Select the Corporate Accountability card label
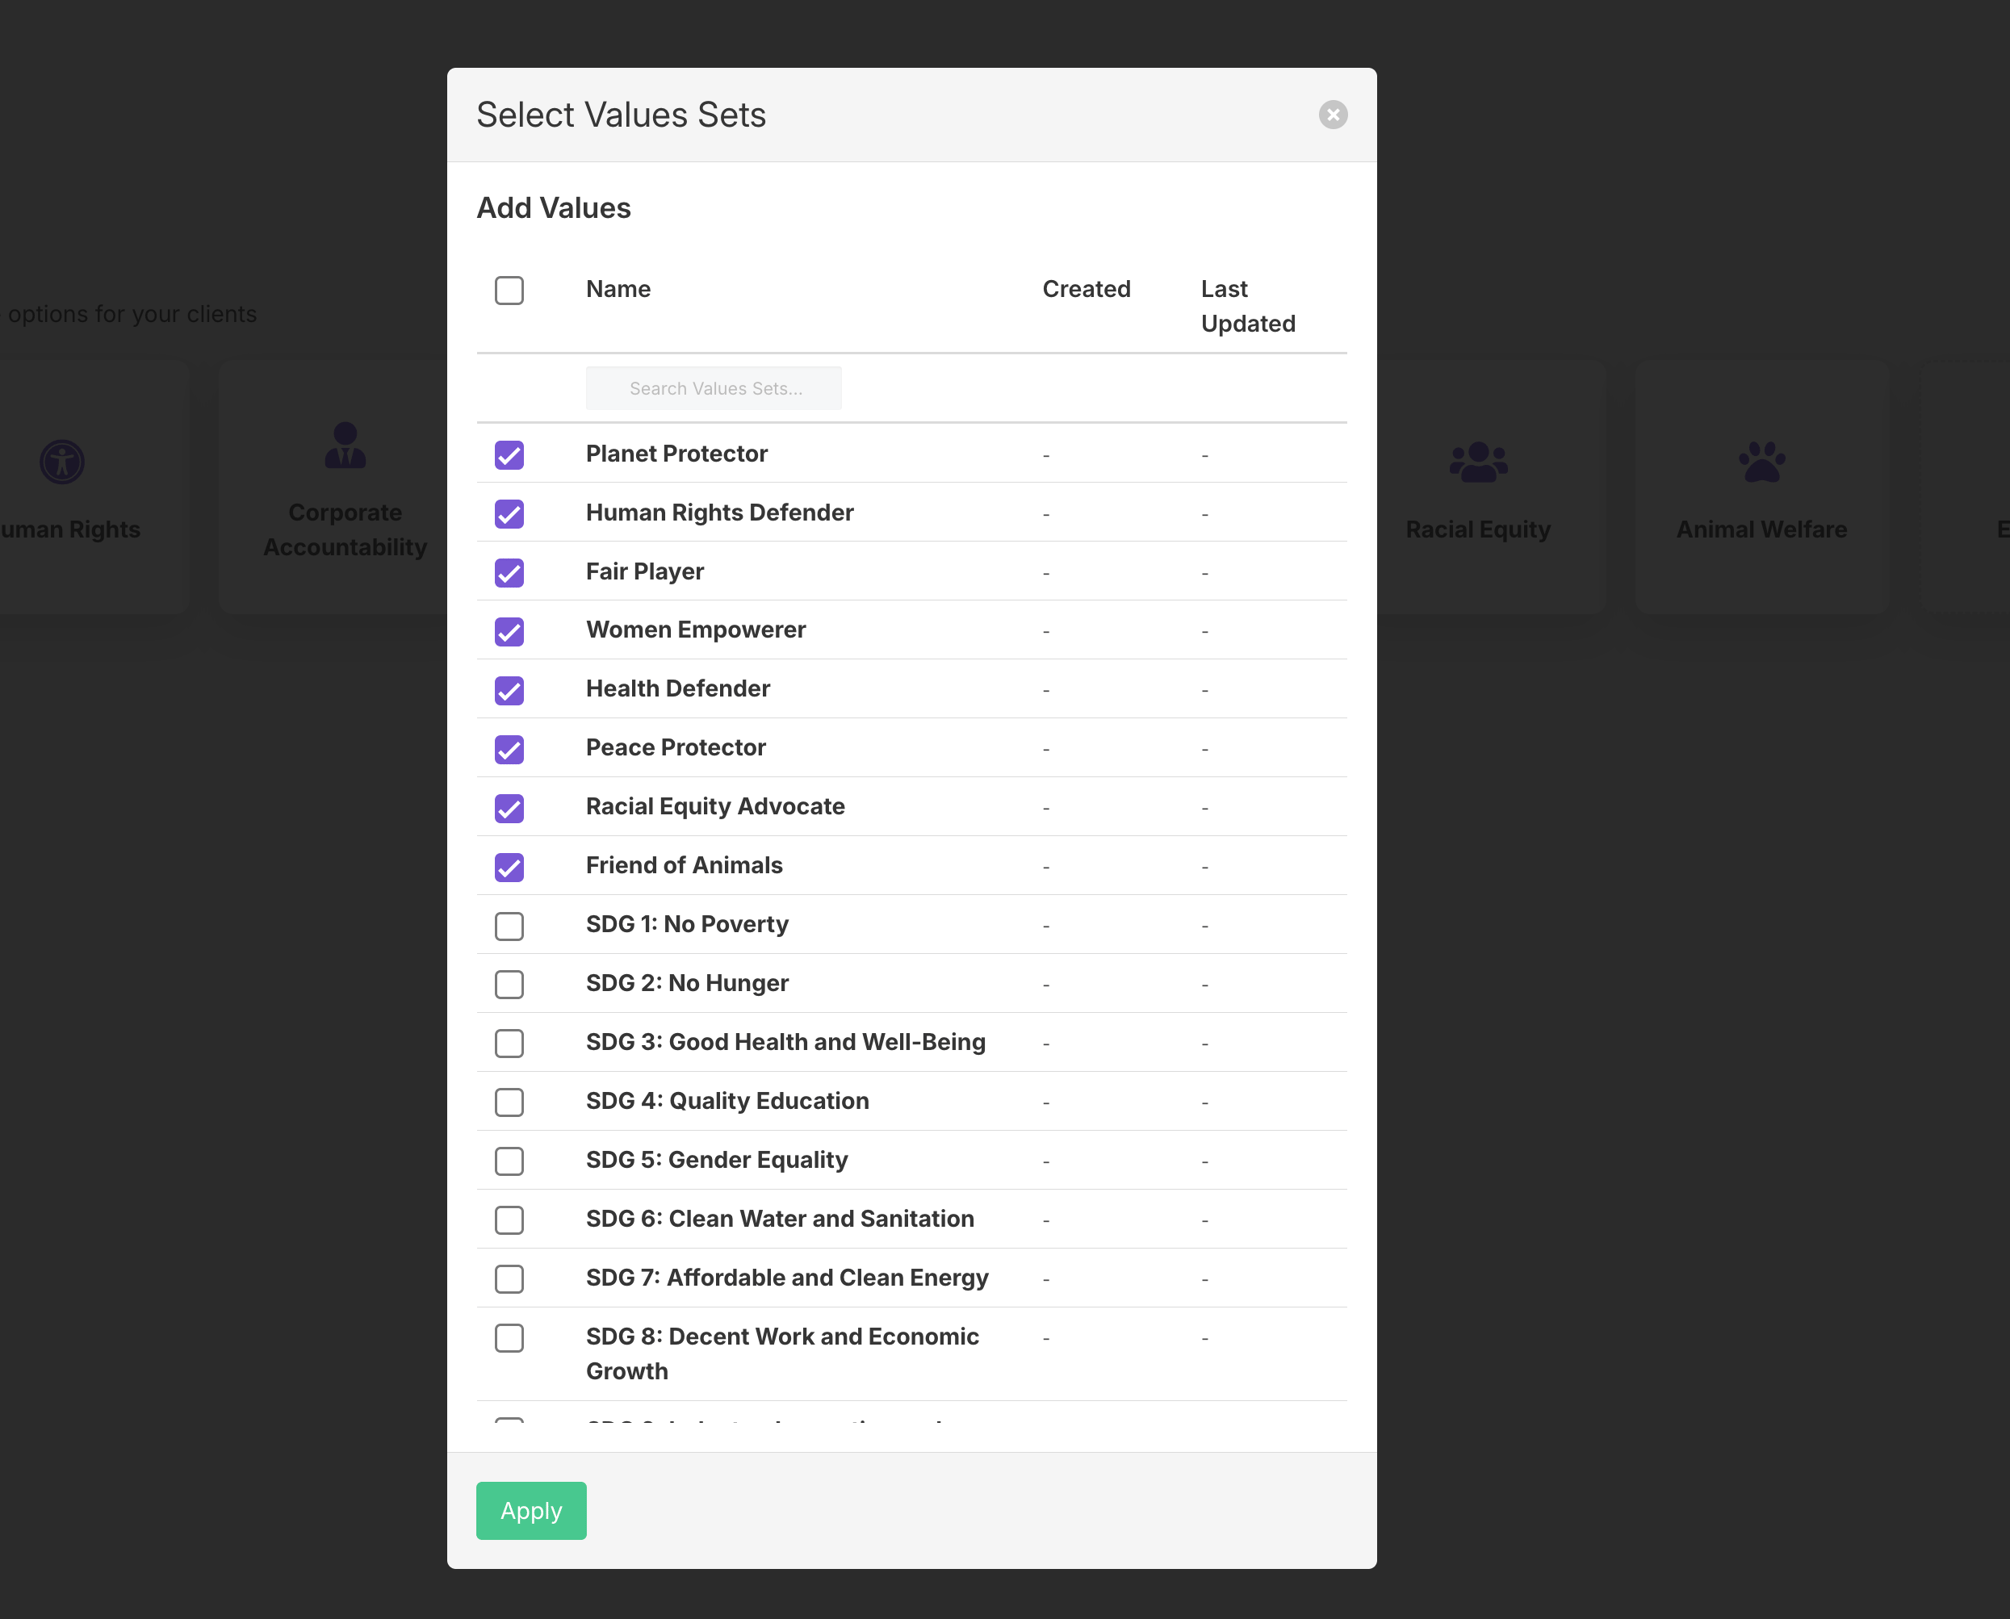 [x=345, y=529]
